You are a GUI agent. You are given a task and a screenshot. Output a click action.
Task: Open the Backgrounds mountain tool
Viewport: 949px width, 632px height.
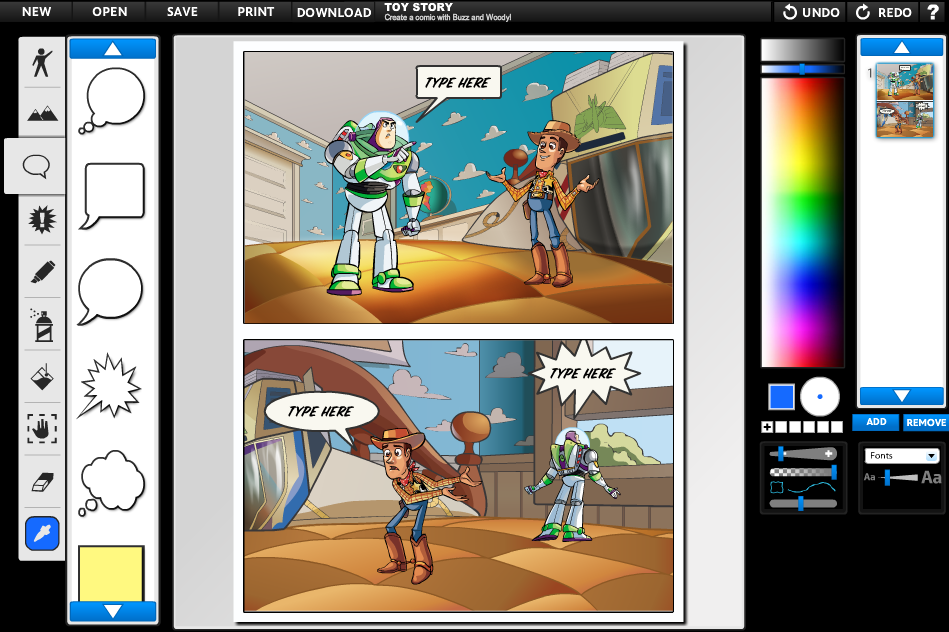tap(42, 113)
